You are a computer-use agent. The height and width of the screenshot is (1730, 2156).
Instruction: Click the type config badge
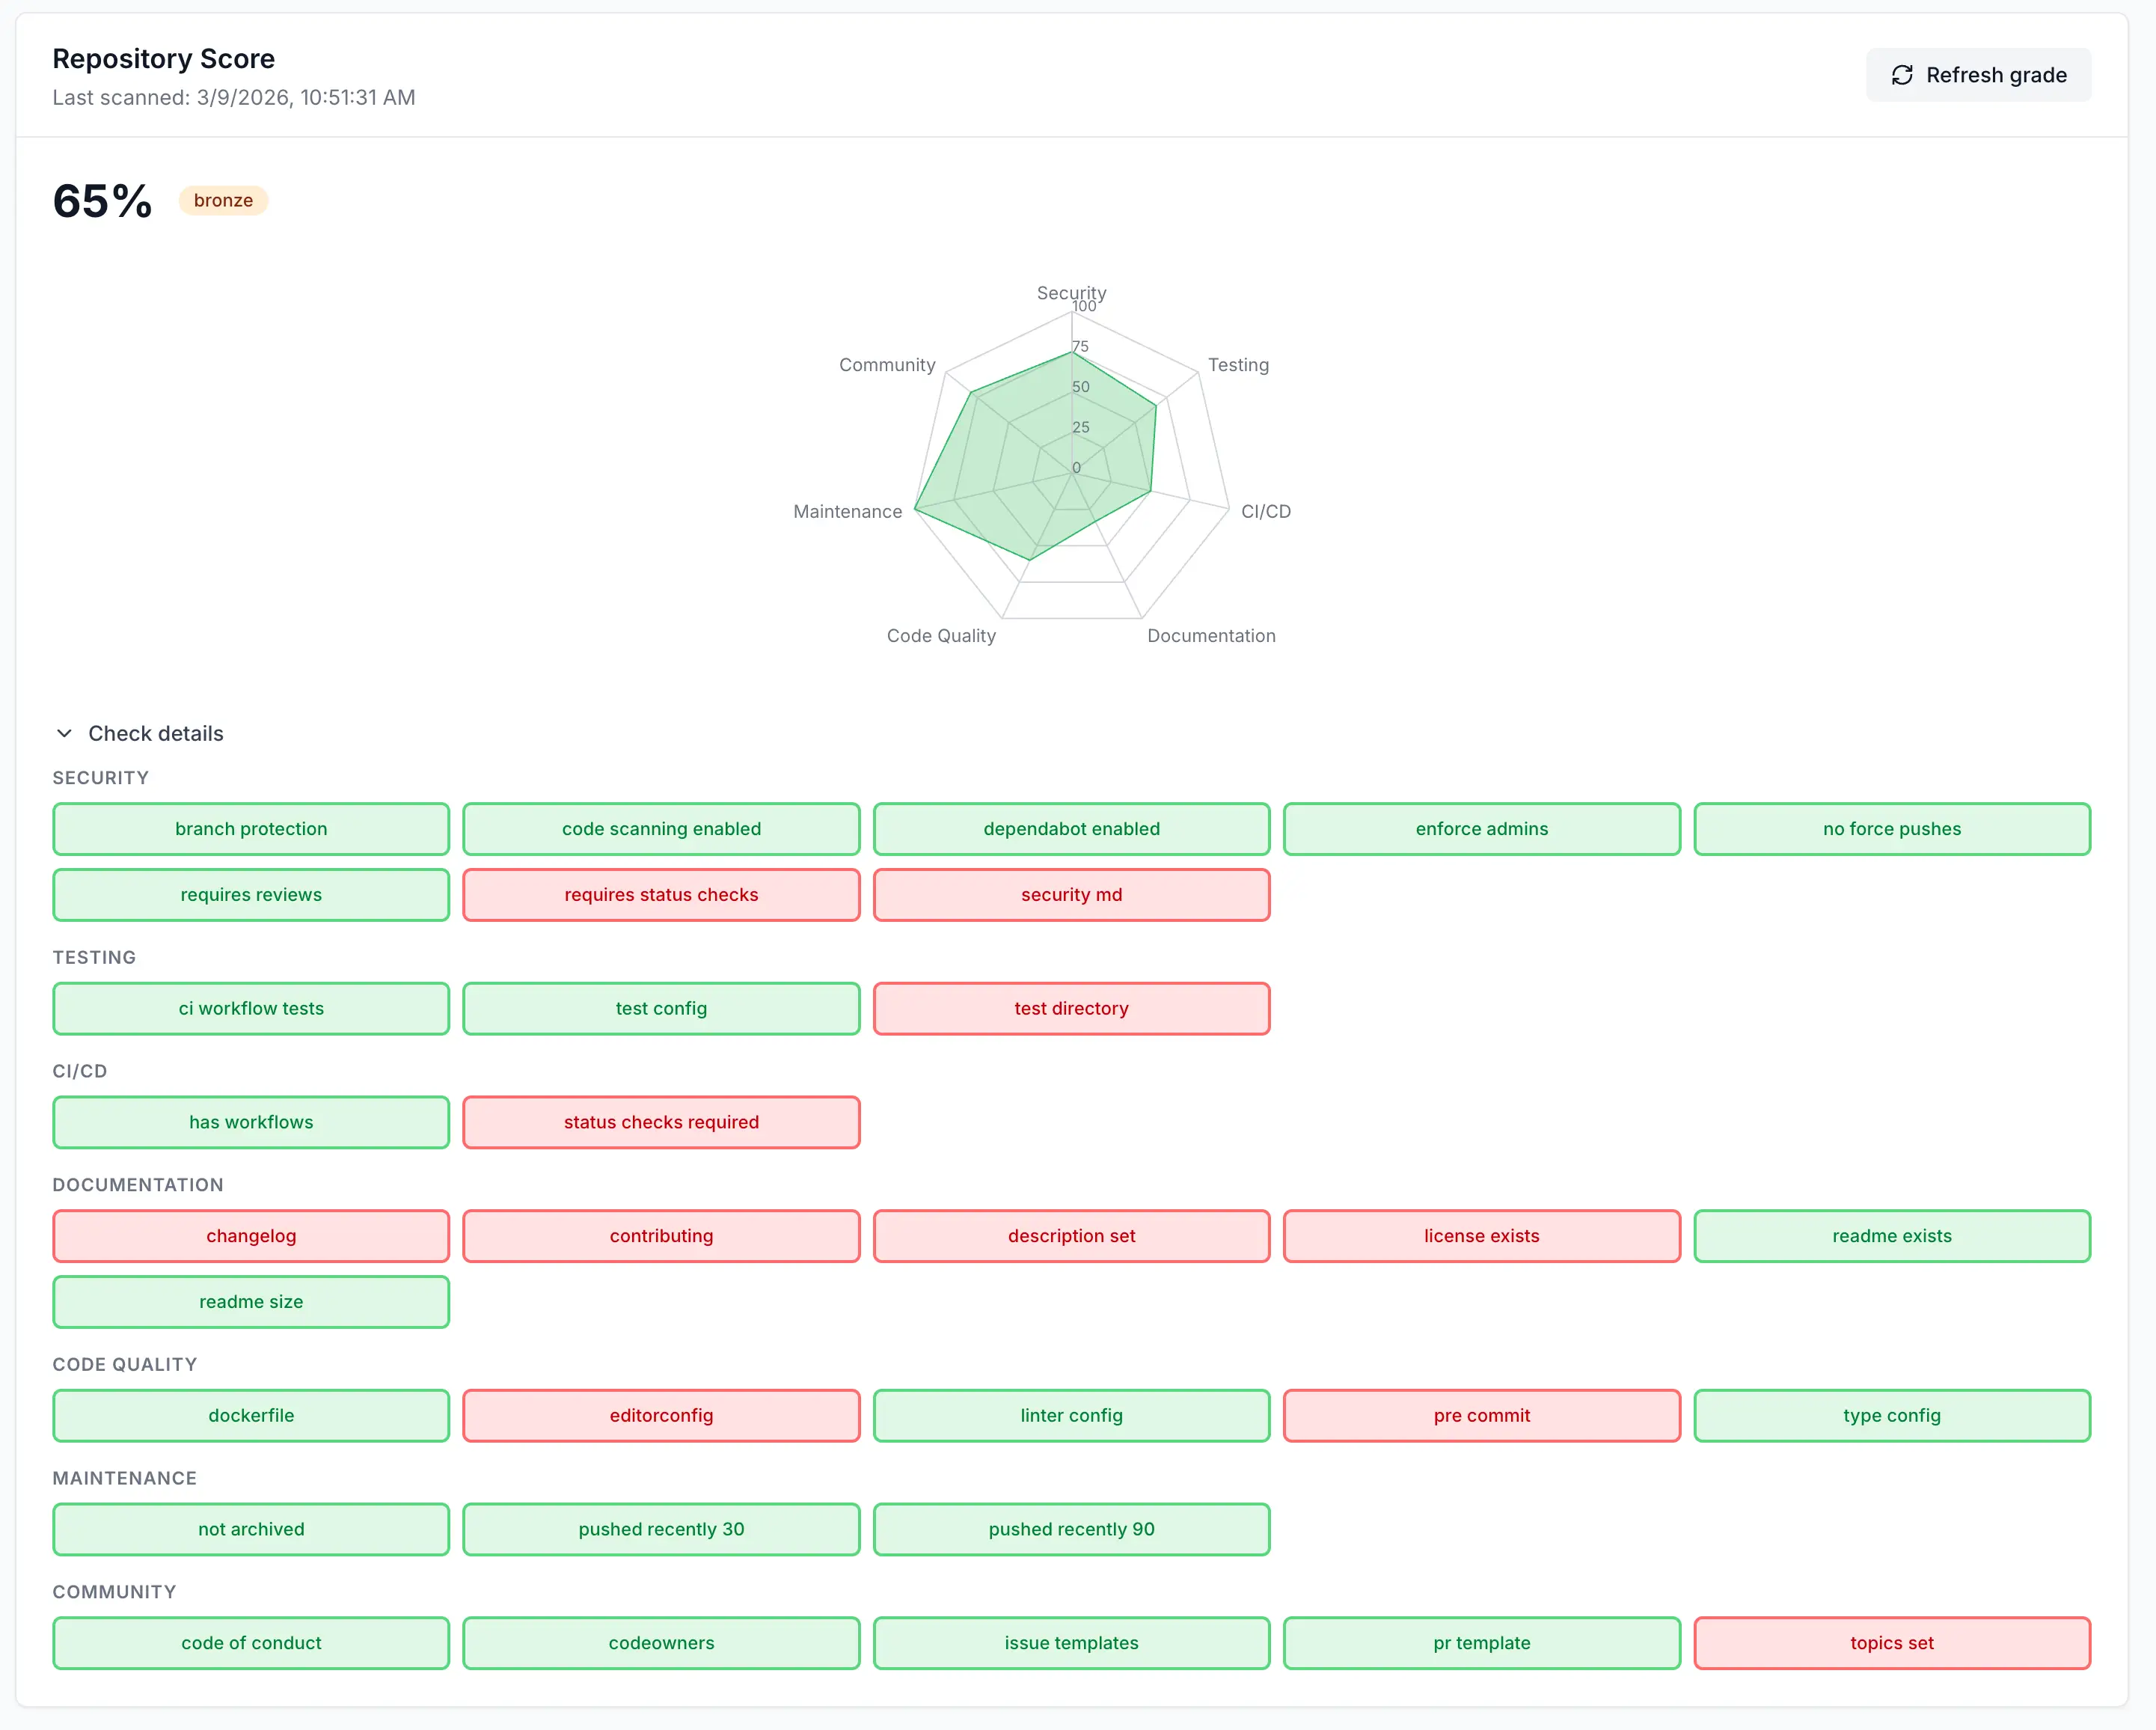point(1891,1416)
